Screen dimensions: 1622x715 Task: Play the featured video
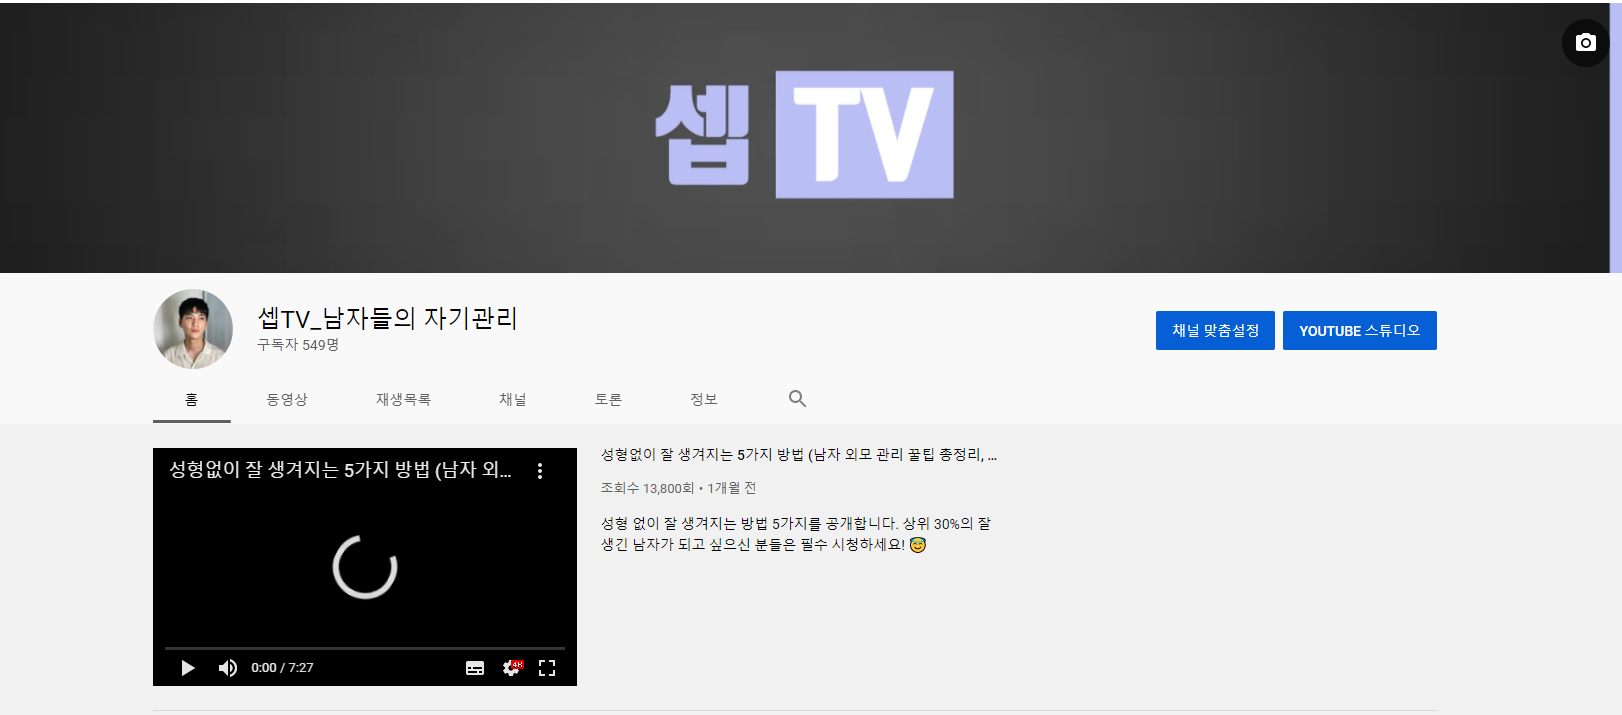pos(188,668)
